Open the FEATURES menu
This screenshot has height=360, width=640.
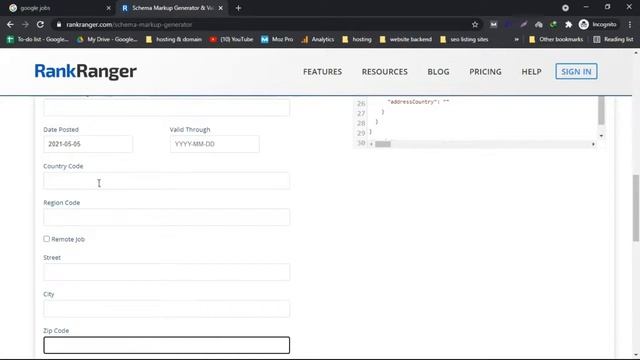(322, 71)
